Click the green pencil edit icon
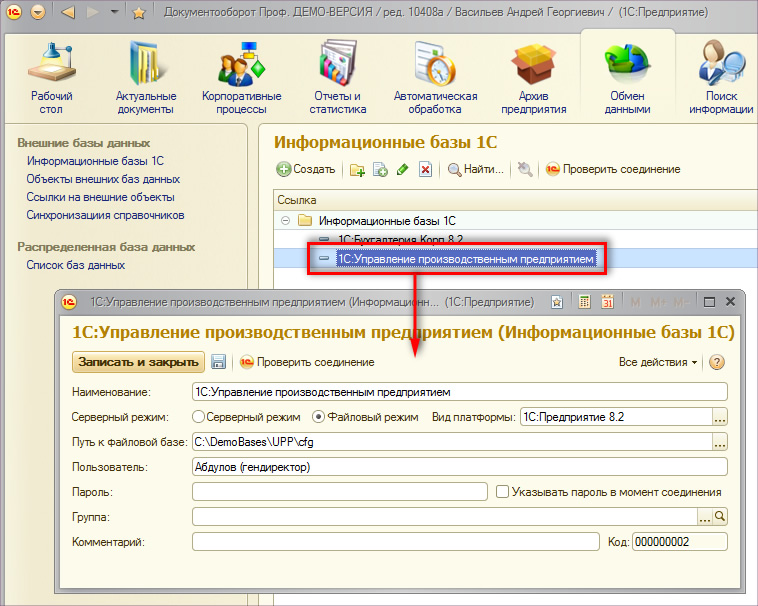 [x=402, y=170]
